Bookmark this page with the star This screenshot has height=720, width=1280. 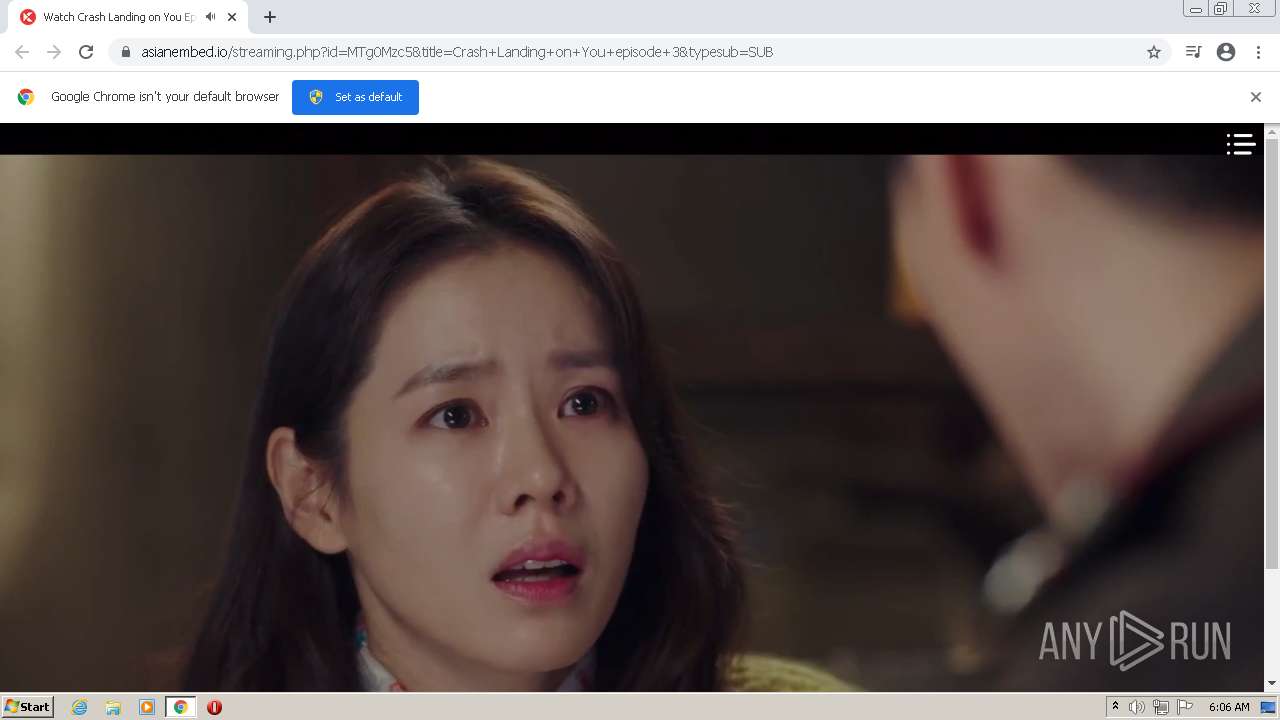1154,52
